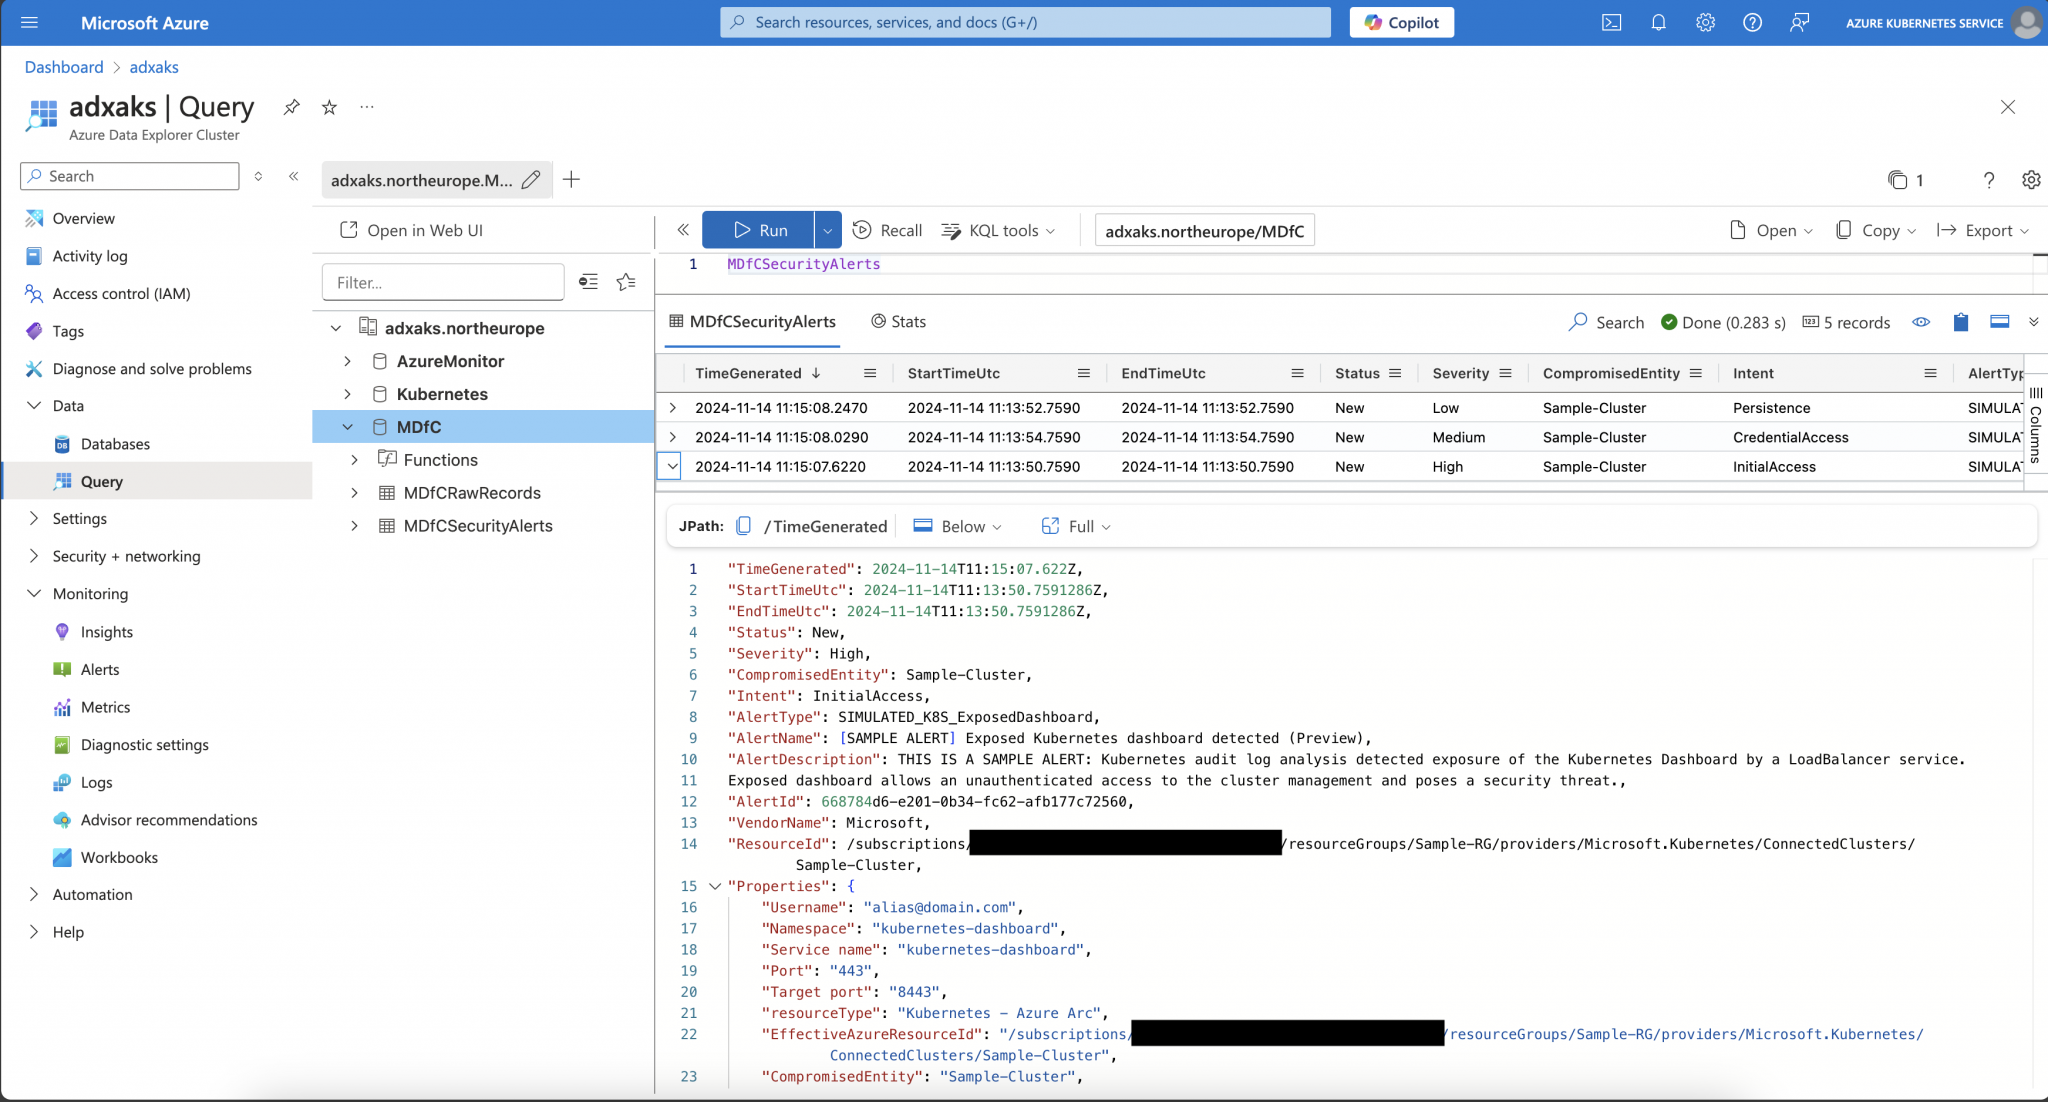The width and height of the screenshot is (2048, 1102).
Task: Switch to the Stats tab
Action: click(x=898, y=321)
